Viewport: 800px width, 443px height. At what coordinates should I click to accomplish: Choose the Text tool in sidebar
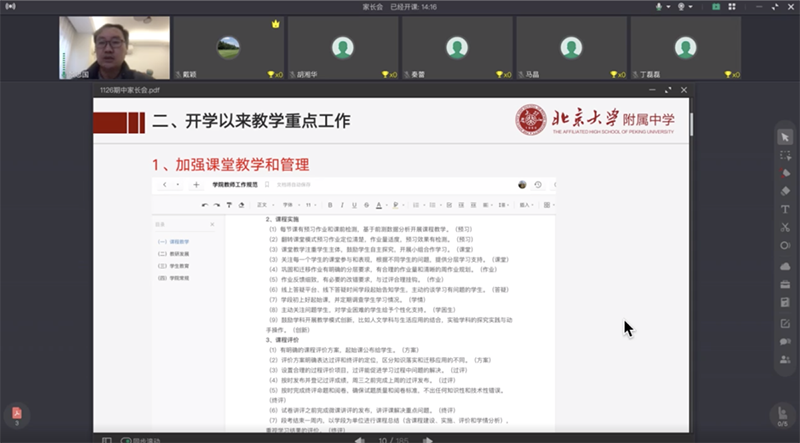pos(785,209)
